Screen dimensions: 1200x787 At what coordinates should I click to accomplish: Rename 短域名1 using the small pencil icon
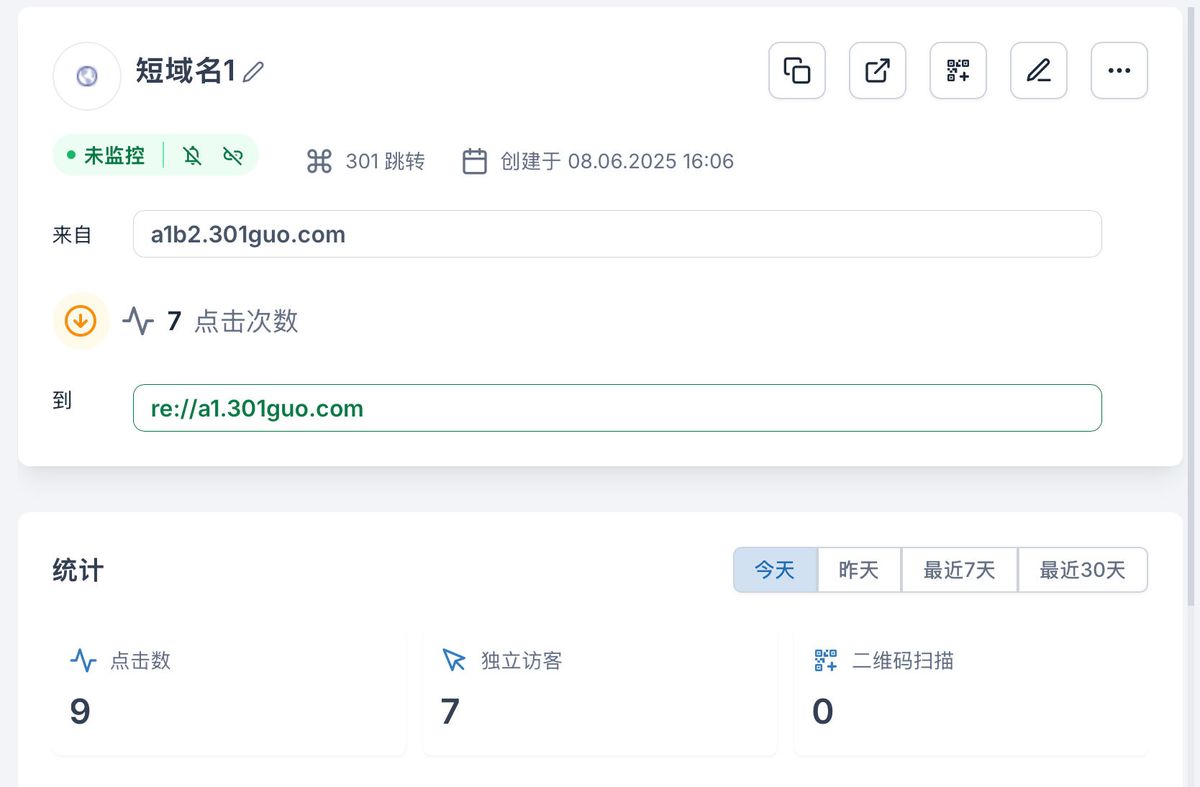[x=253, y=72]
